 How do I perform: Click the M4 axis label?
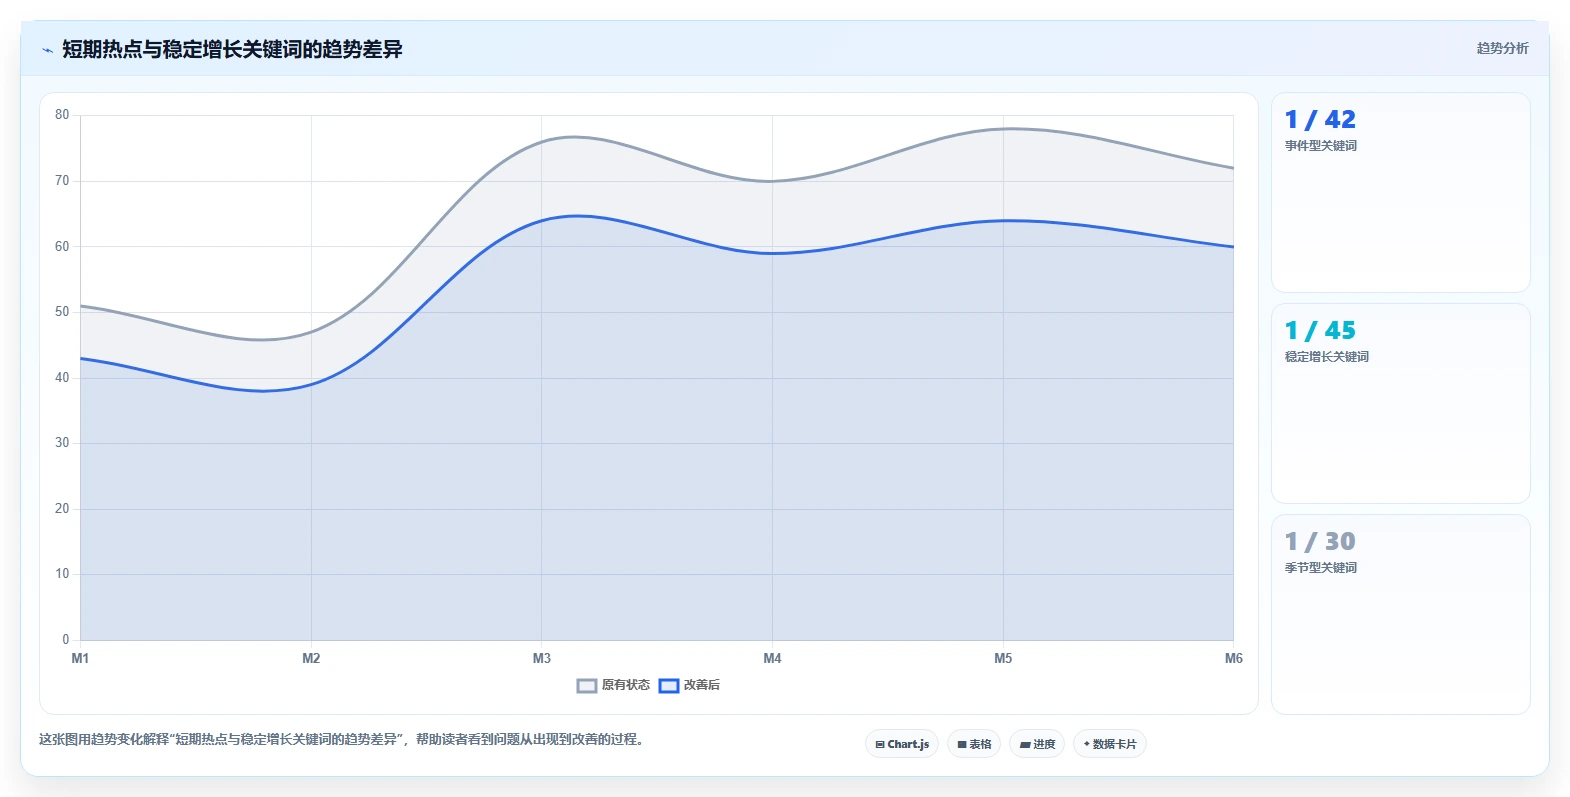(772, 658)
